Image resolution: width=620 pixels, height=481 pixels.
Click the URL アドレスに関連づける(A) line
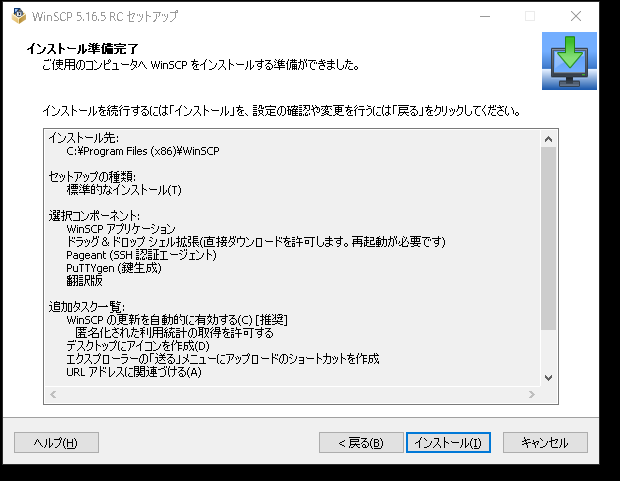133,372
